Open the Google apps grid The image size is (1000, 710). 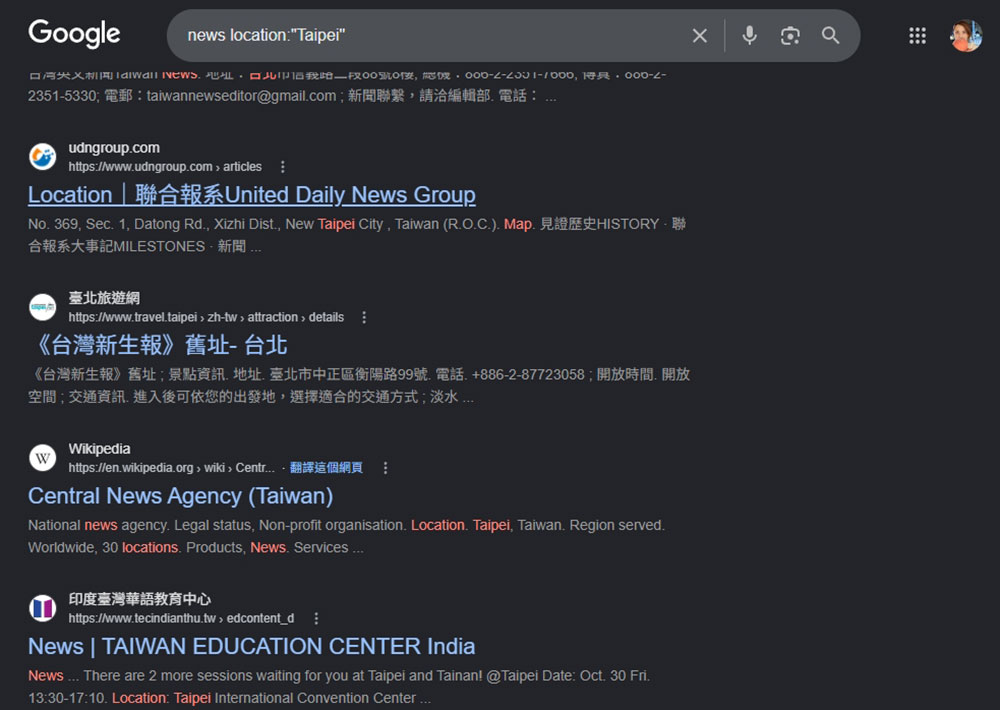[917, 36]
